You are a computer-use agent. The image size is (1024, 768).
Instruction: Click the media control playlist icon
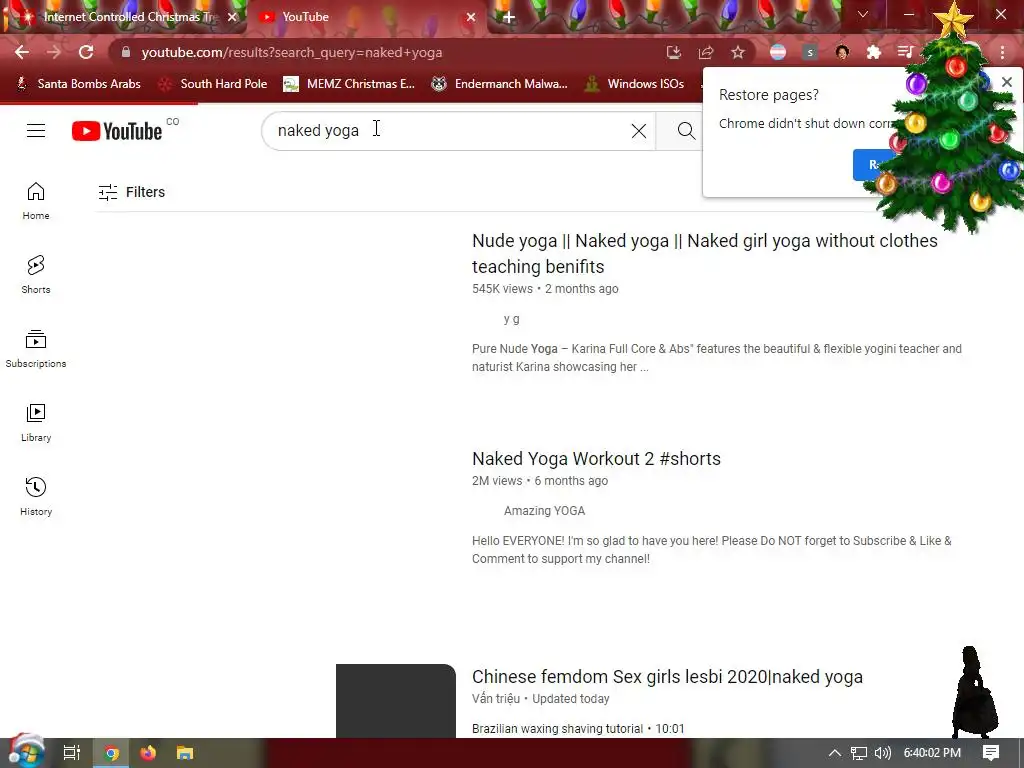pyautogui.click(x=905, y=52)
